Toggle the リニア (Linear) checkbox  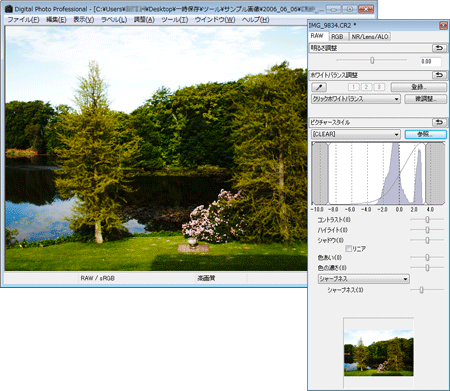348,248
